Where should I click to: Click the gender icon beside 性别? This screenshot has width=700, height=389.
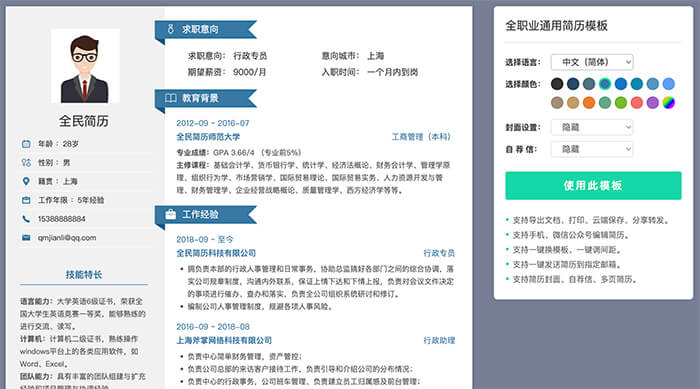[26, 163]
